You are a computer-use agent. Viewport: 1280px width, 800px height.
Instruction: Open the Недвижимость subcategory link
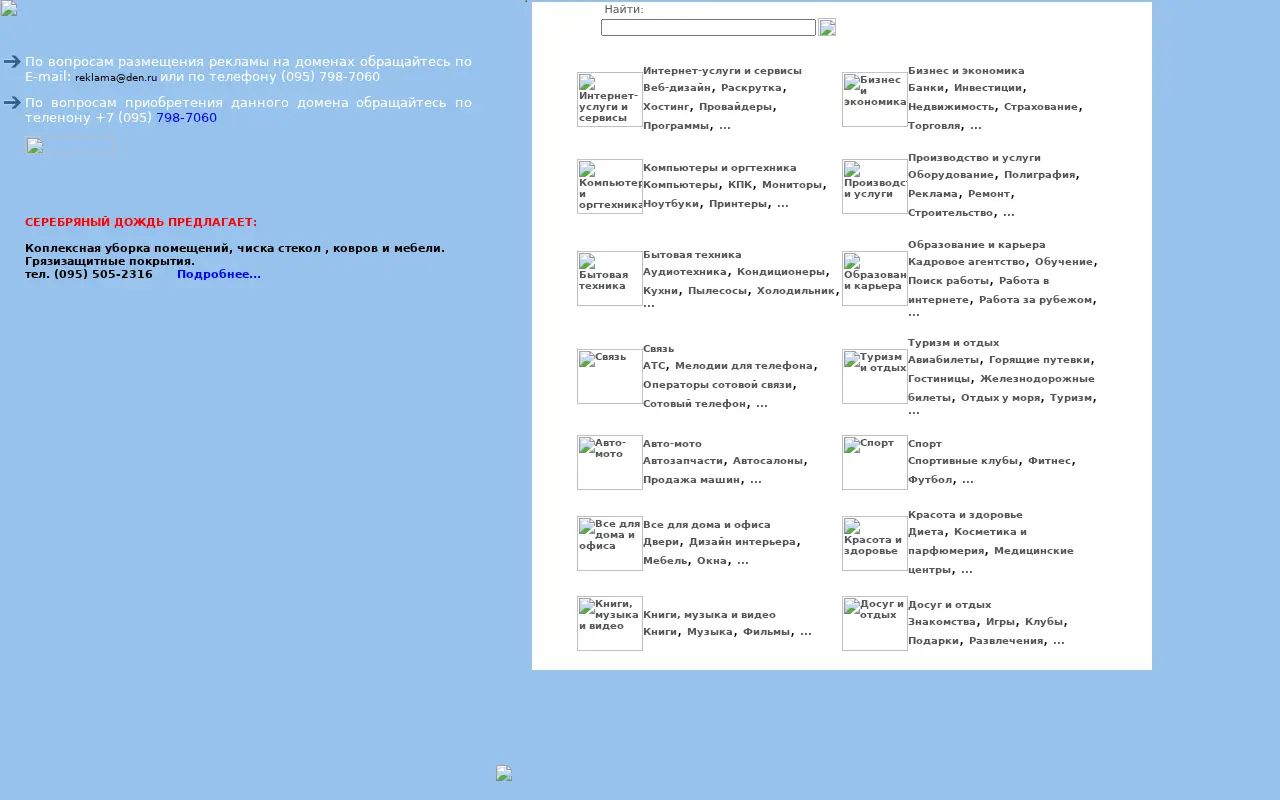click(x=952, y=106)
